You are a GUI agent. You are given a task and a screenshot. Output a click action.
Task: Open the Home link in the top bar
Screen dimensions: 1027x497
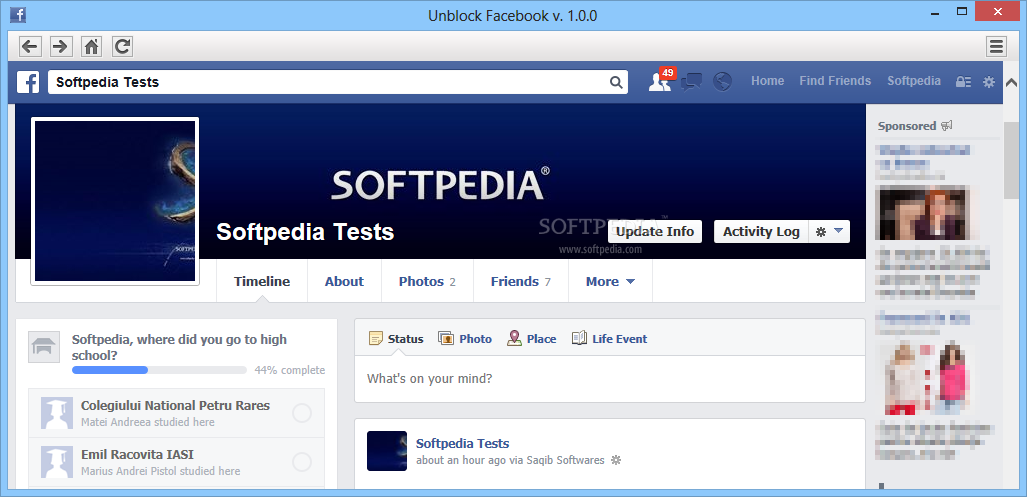(768, 81)
